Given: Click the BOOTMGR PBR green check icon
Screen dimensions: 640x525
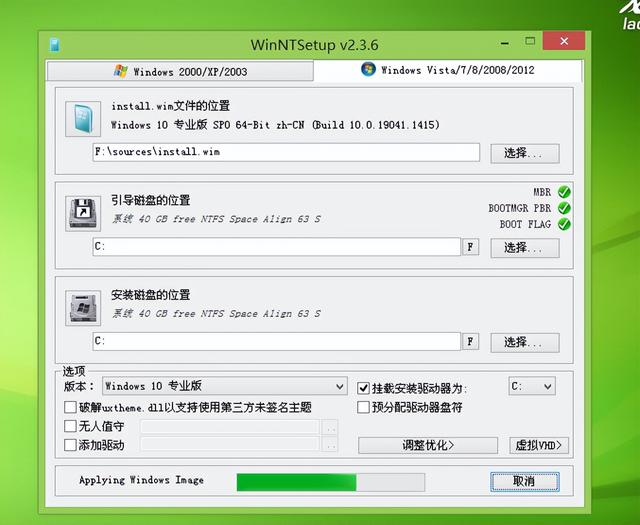Looking at the screenshot, I should tap(564, 208).
